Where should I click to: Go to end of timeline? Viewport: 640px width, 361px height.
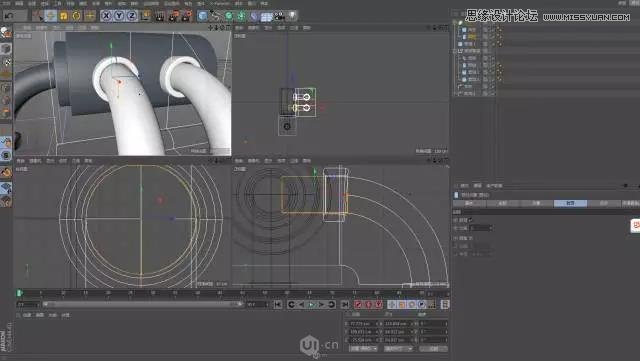tap(345, 304)
